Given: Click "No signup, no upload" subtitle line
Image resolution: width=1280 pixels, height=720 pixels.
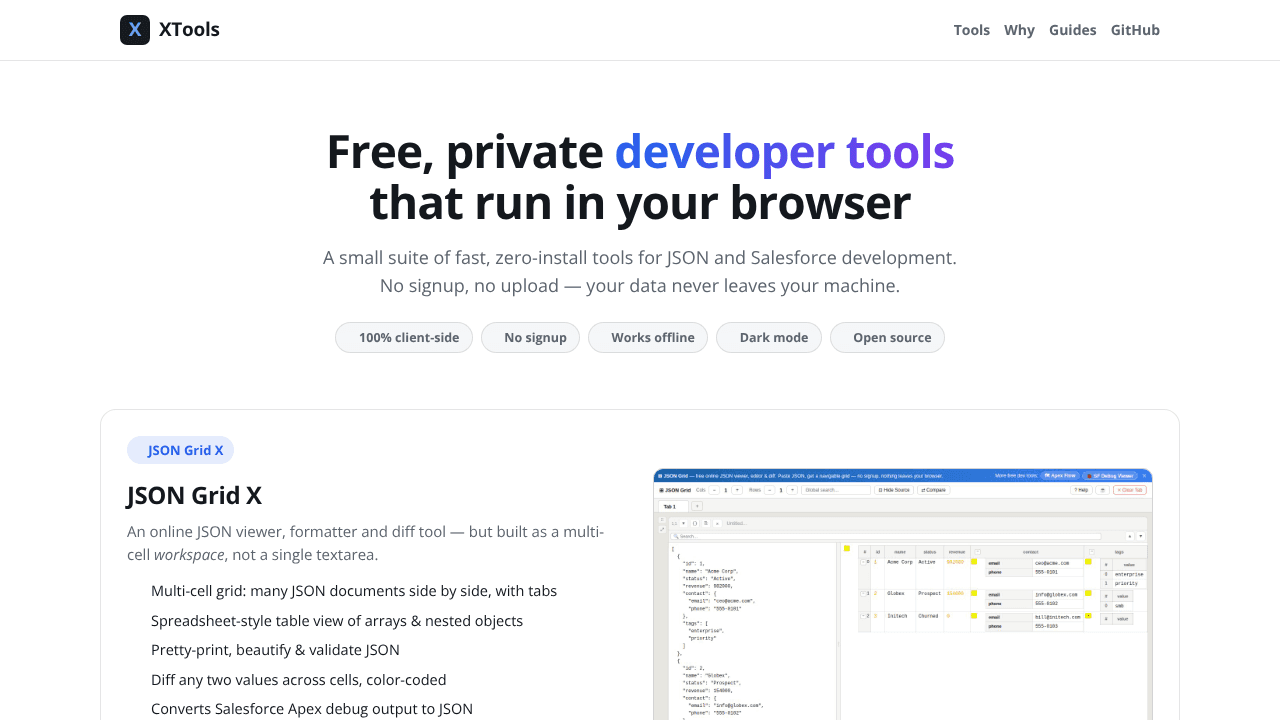Looking at the screenshot, I should point(640,286).
